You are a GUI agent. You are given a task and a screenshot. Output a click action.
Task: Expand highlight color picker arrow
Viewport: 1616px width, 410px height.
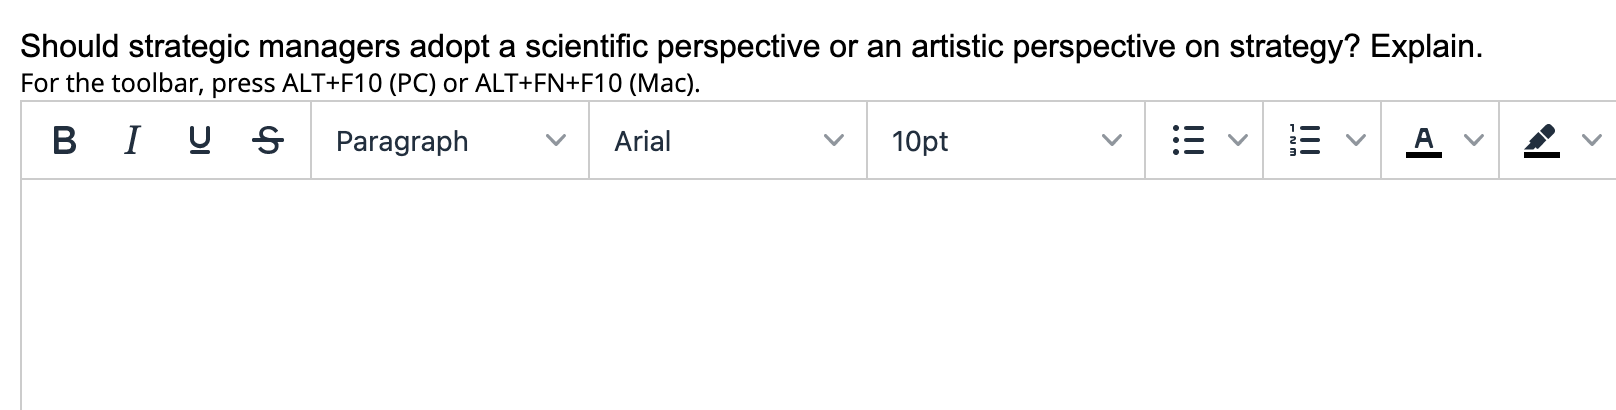tap(1592, 141)
